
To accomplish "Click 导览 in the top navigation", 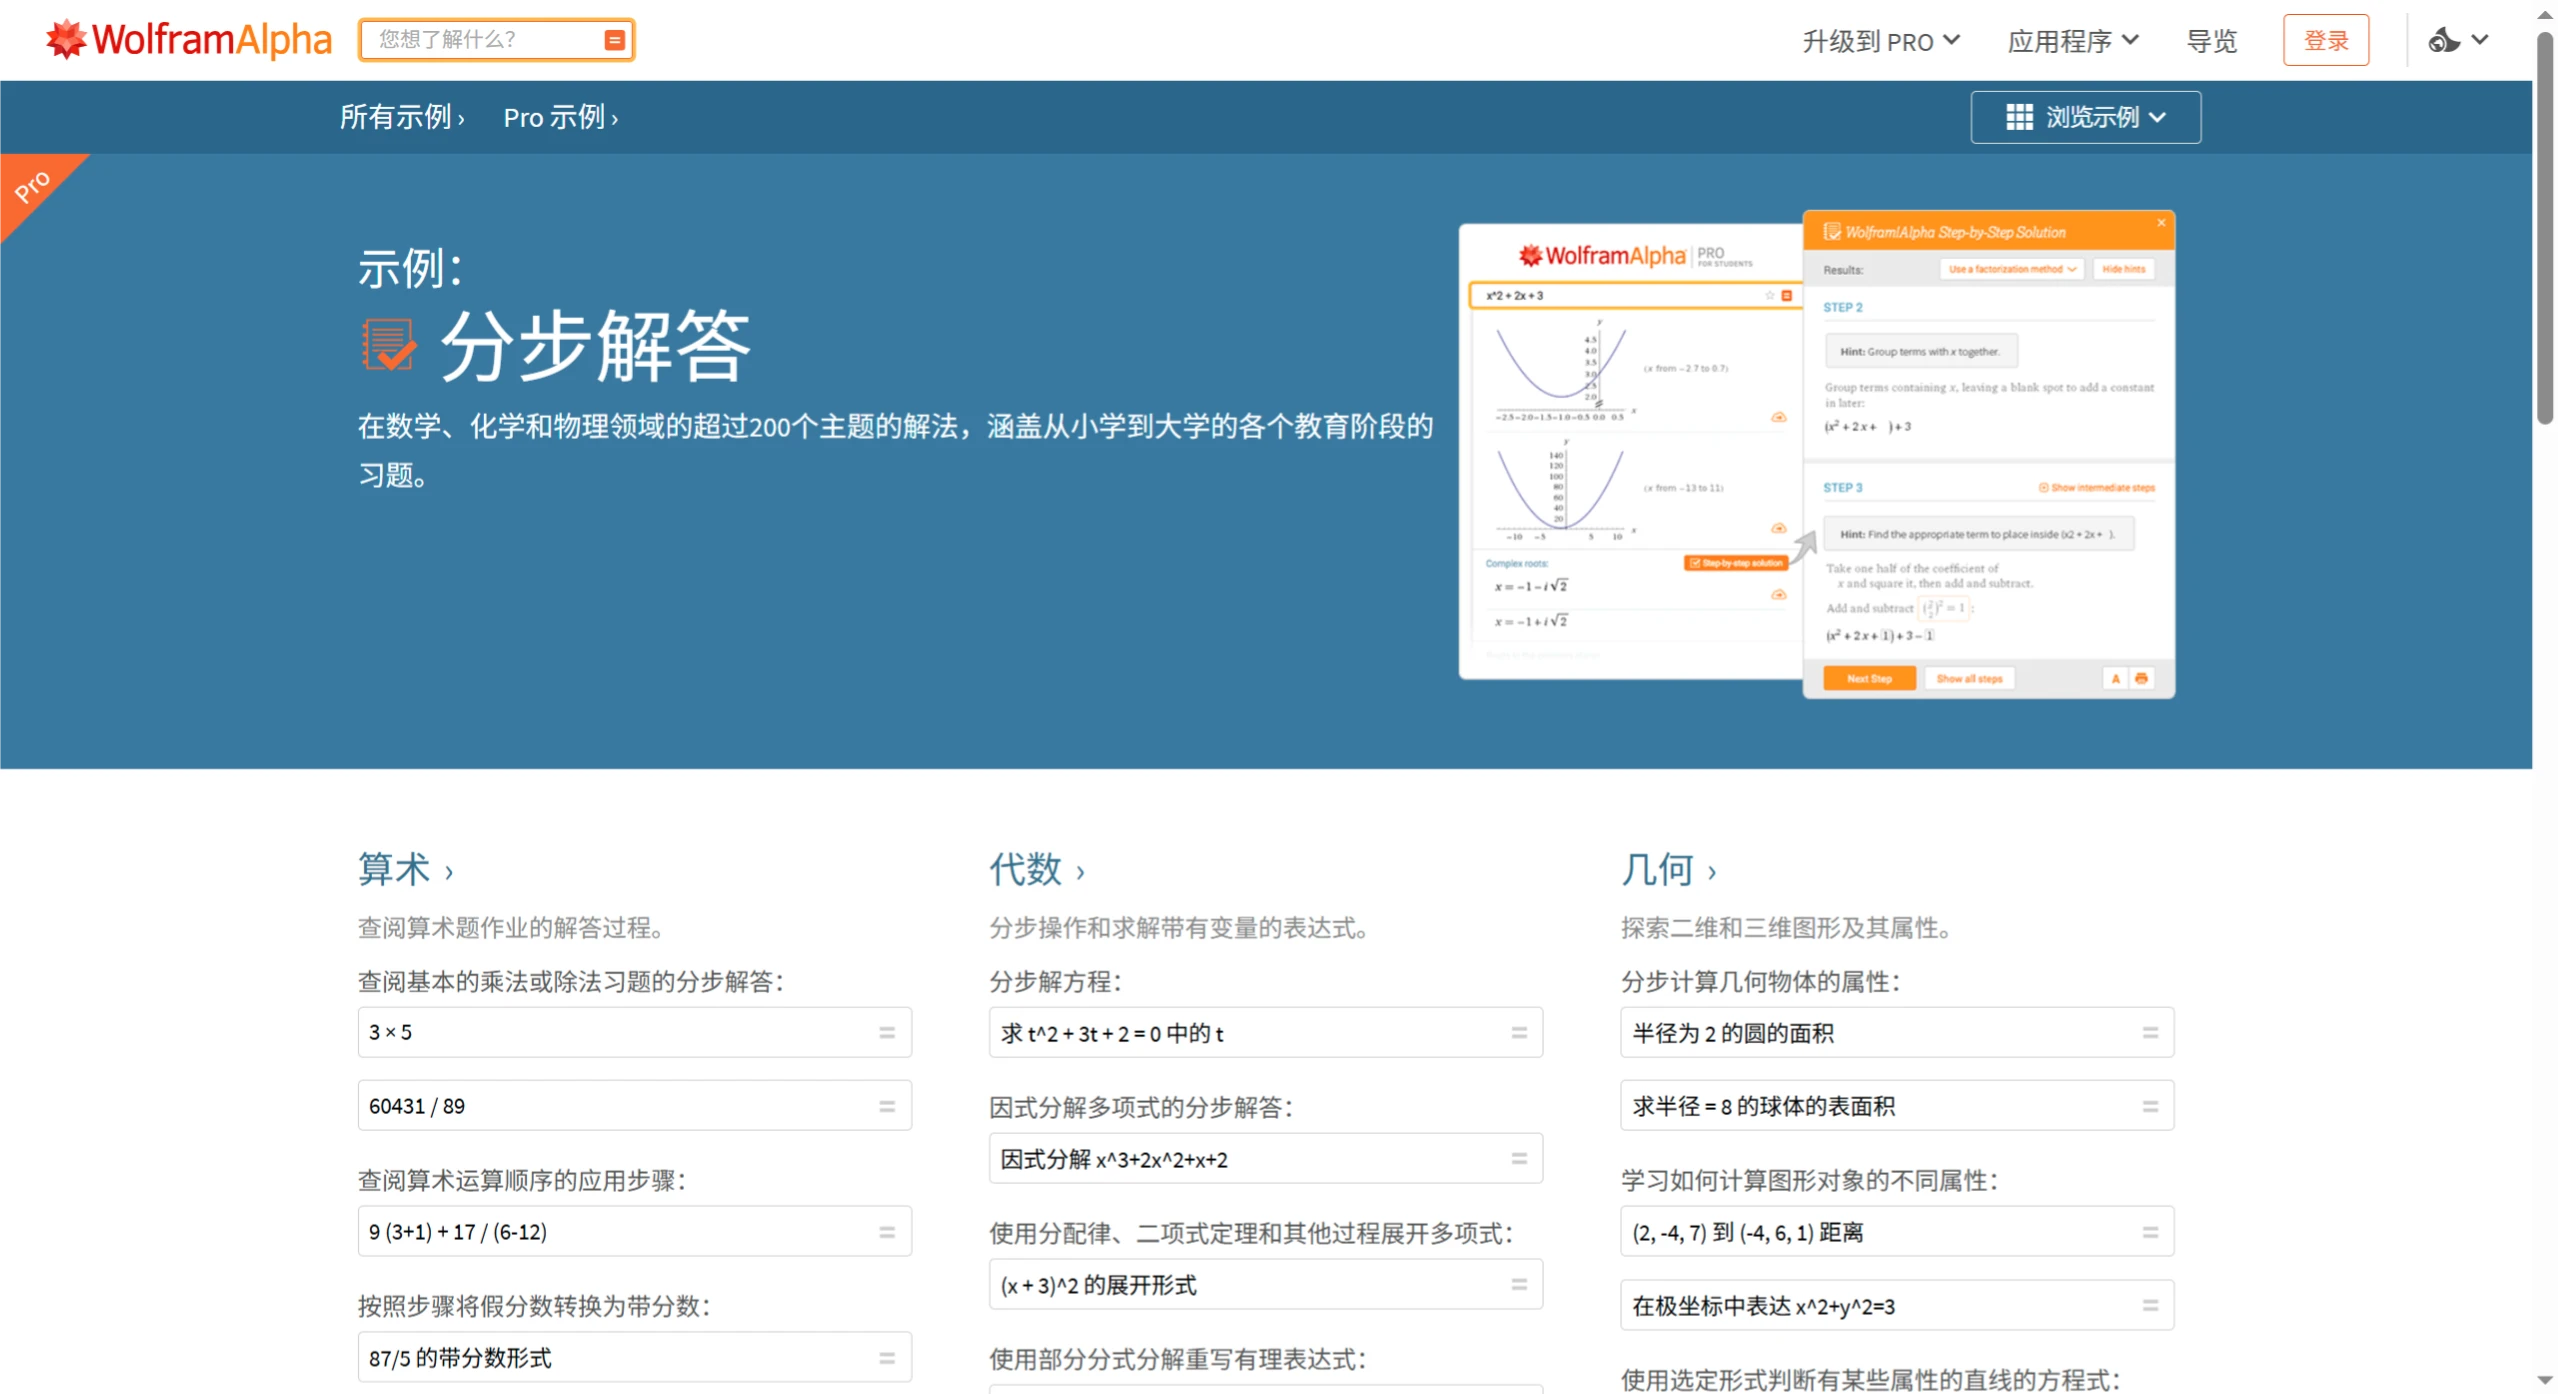I will (2211, 41).
